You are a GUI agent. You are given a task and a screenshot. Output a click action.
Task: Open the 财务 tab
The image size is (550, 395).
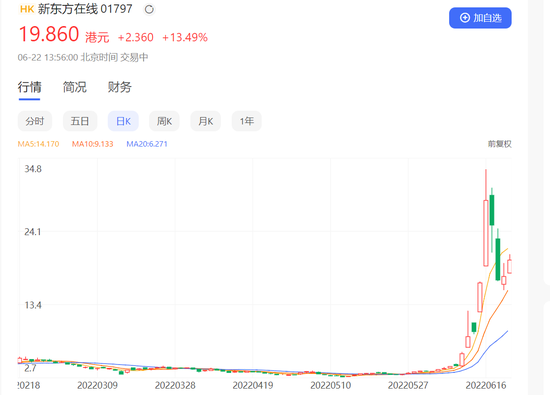[x=120, y=87]
